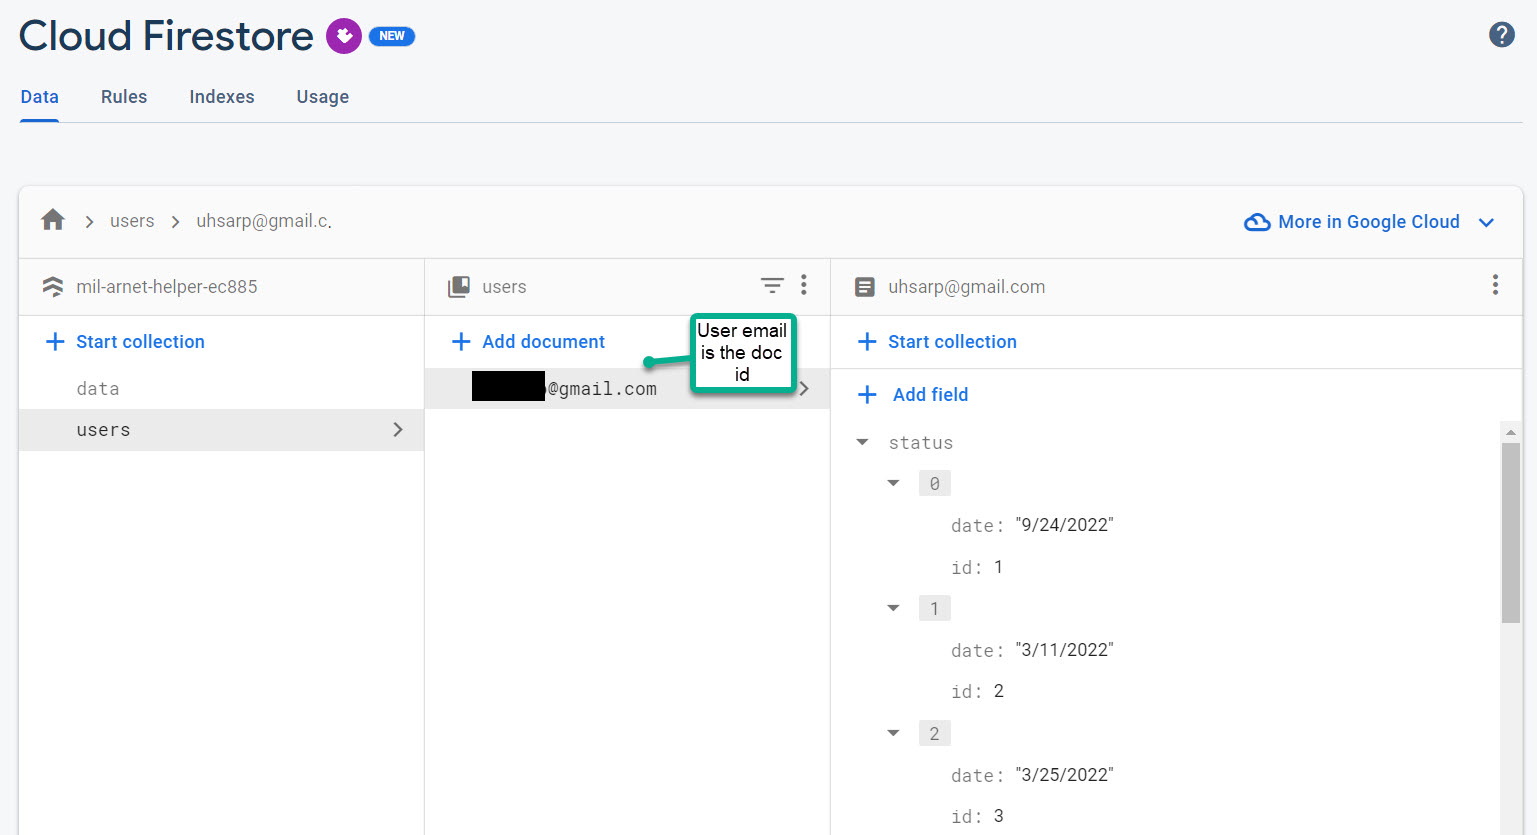Click the purple Firestore edition badge icon

344,36
